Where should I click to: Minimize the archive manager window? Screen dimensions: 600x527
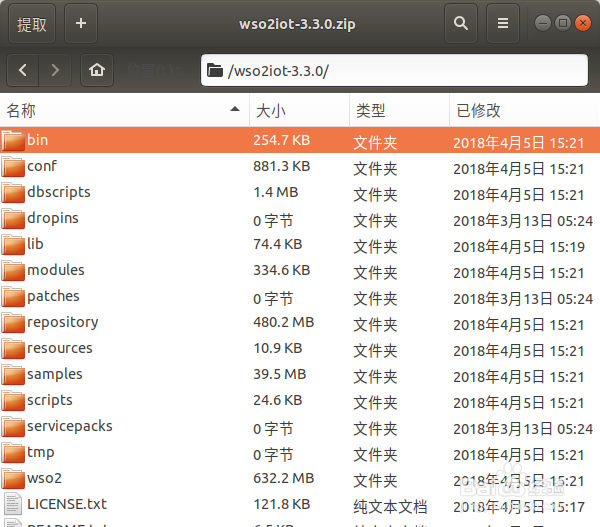coord(543,23)
